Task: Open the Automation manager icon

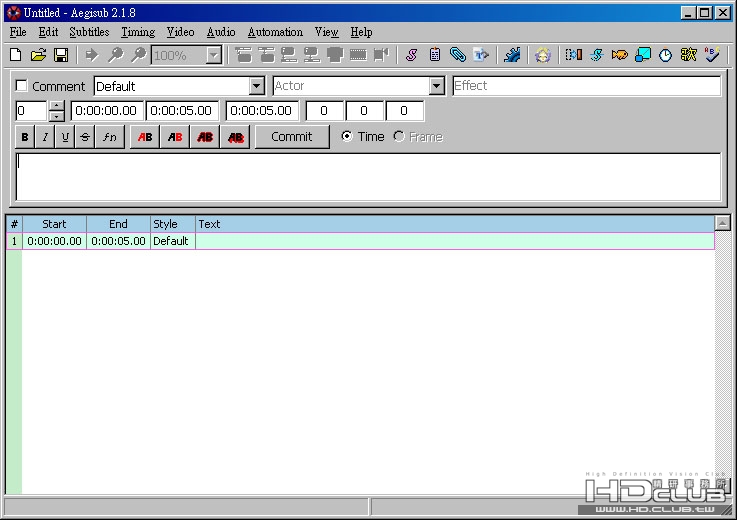Action: pyautogui.click(x=512, y=55)
